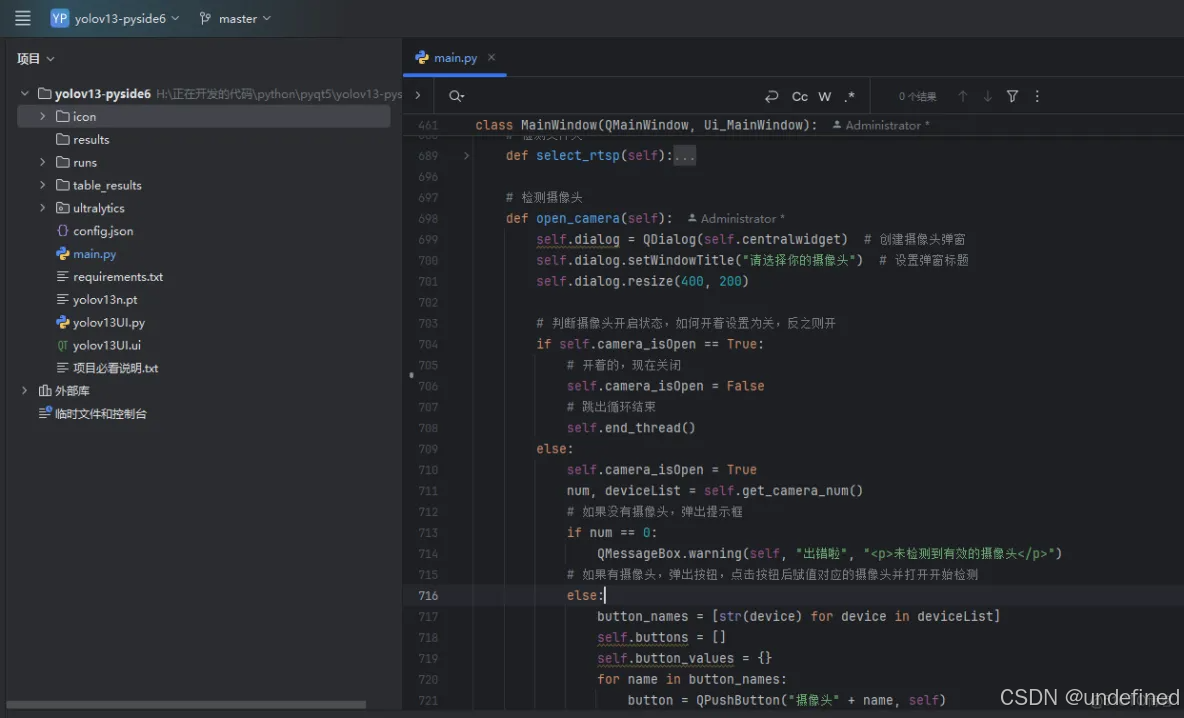Click the QT icon beside yolov13UI.ui
This screenshot has width=1184, height=718.
pyautogui.click(x=63, y=345)
